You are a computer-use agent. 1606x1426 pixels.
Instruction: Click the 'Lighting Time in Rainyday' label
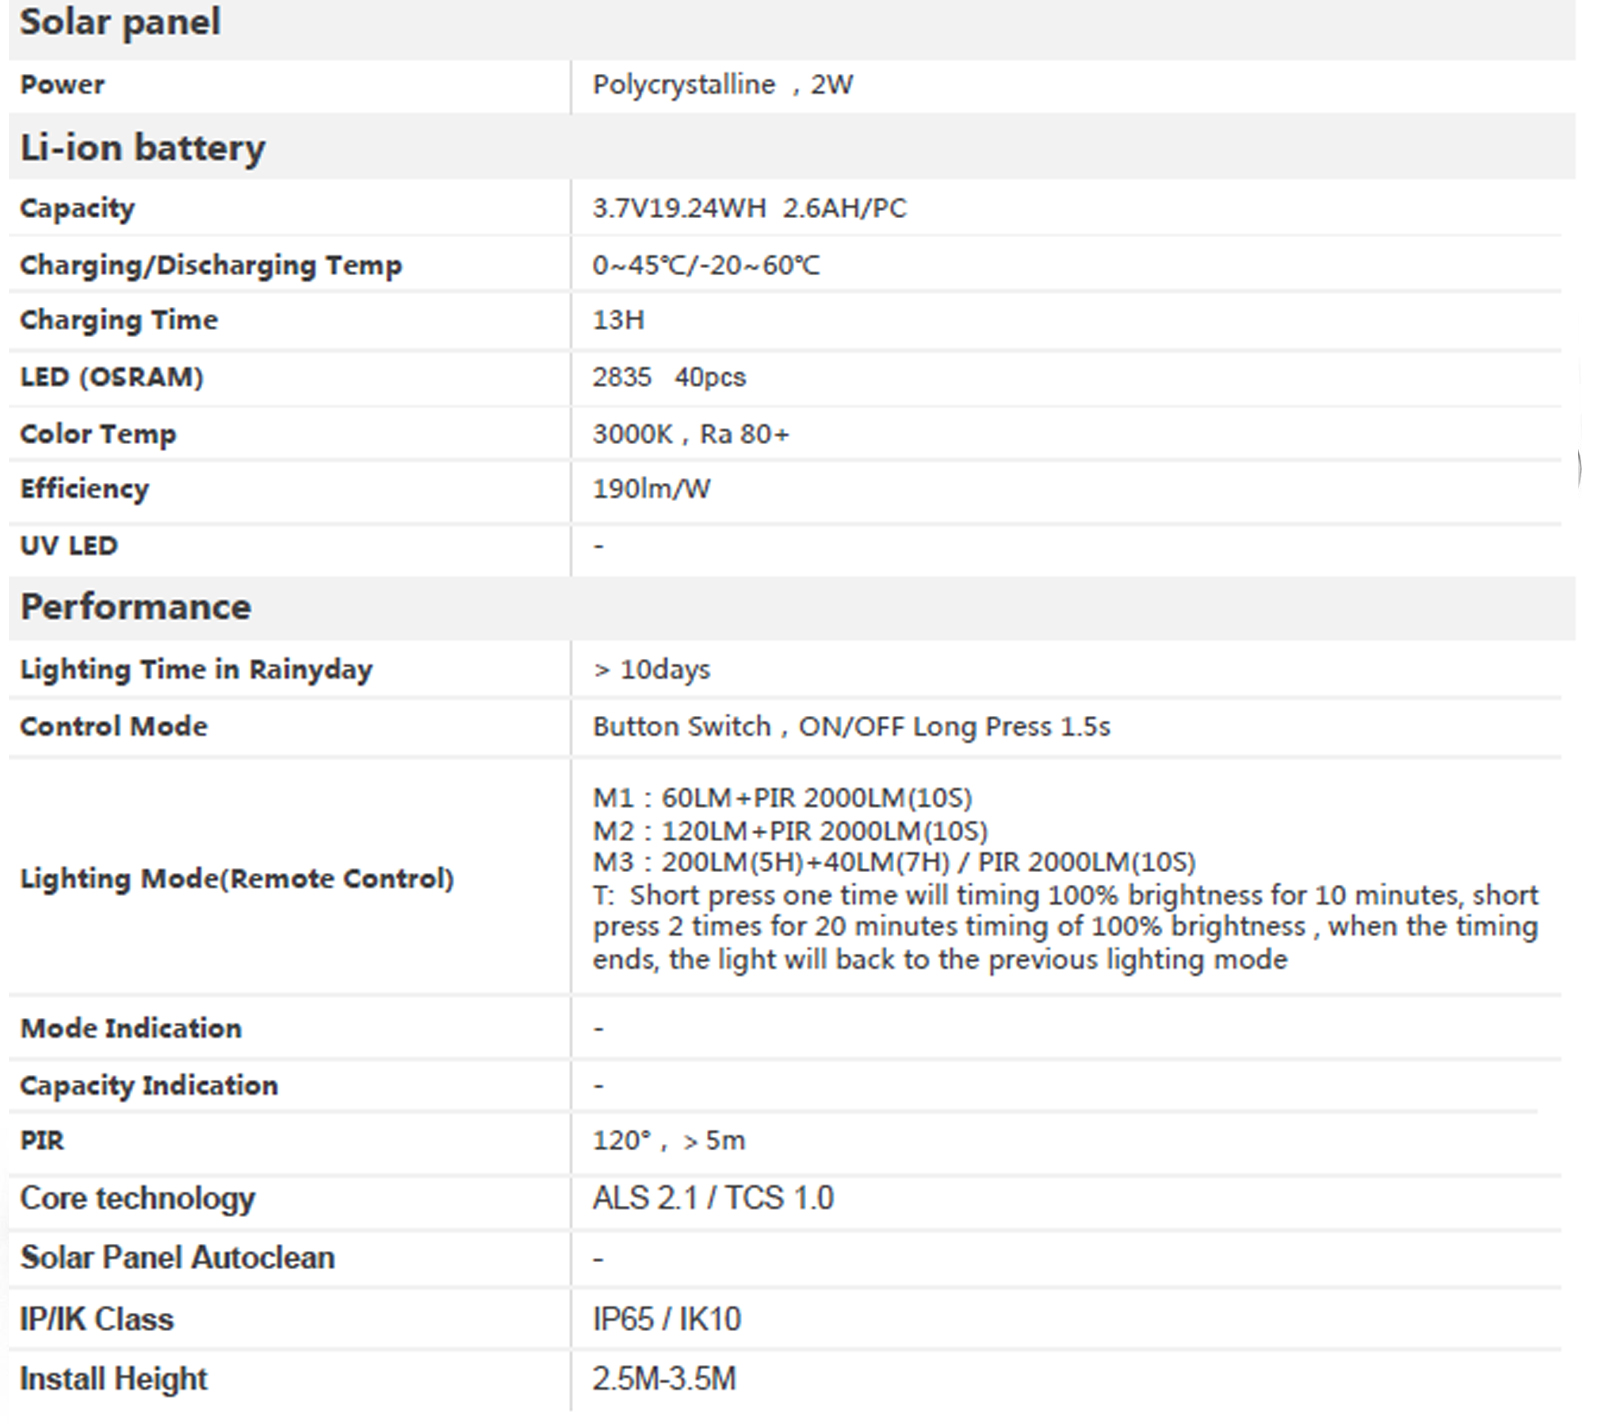(x=196, y=670)
